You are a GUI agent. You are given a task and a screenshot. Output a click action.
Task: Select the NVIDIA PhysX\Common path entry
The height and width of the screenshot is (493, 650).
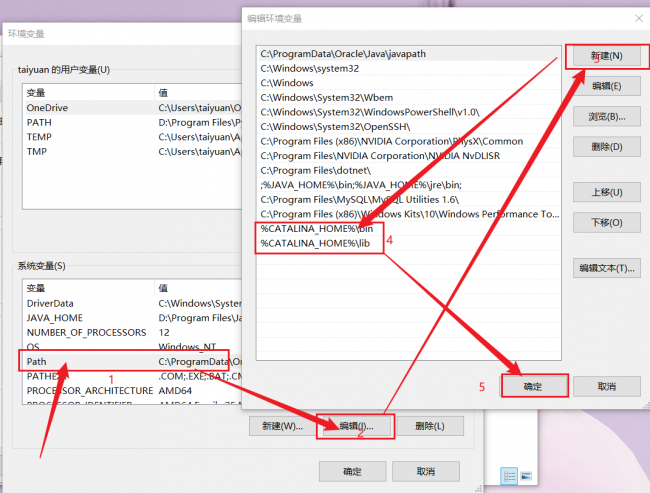click(x=409, y=141)
